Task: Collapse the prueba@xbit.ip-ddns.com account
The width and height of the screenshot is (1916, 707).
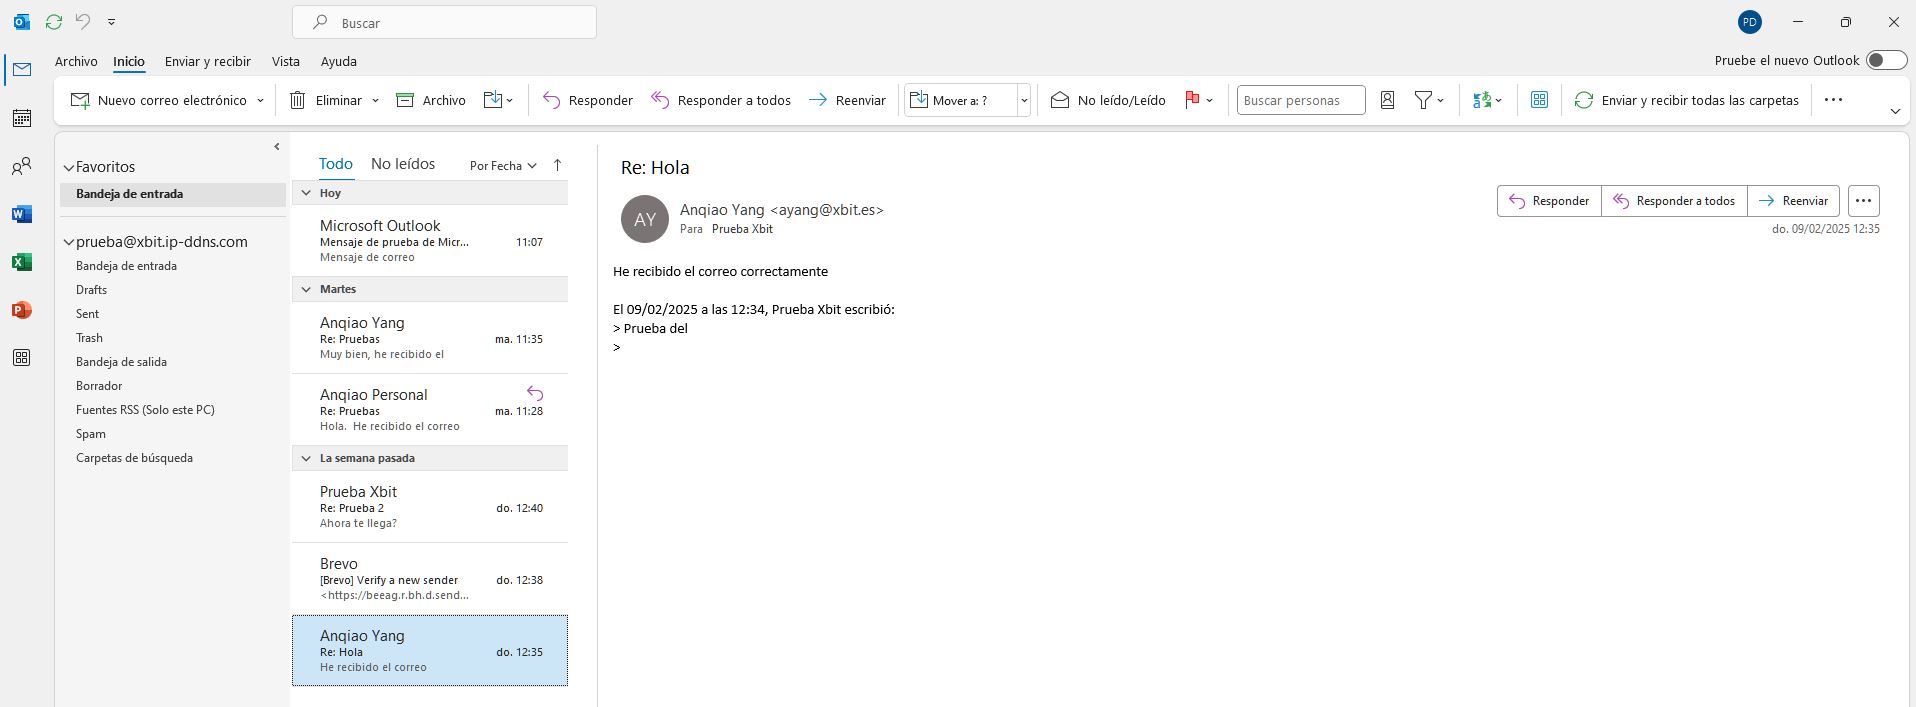Action: [68, 243]
